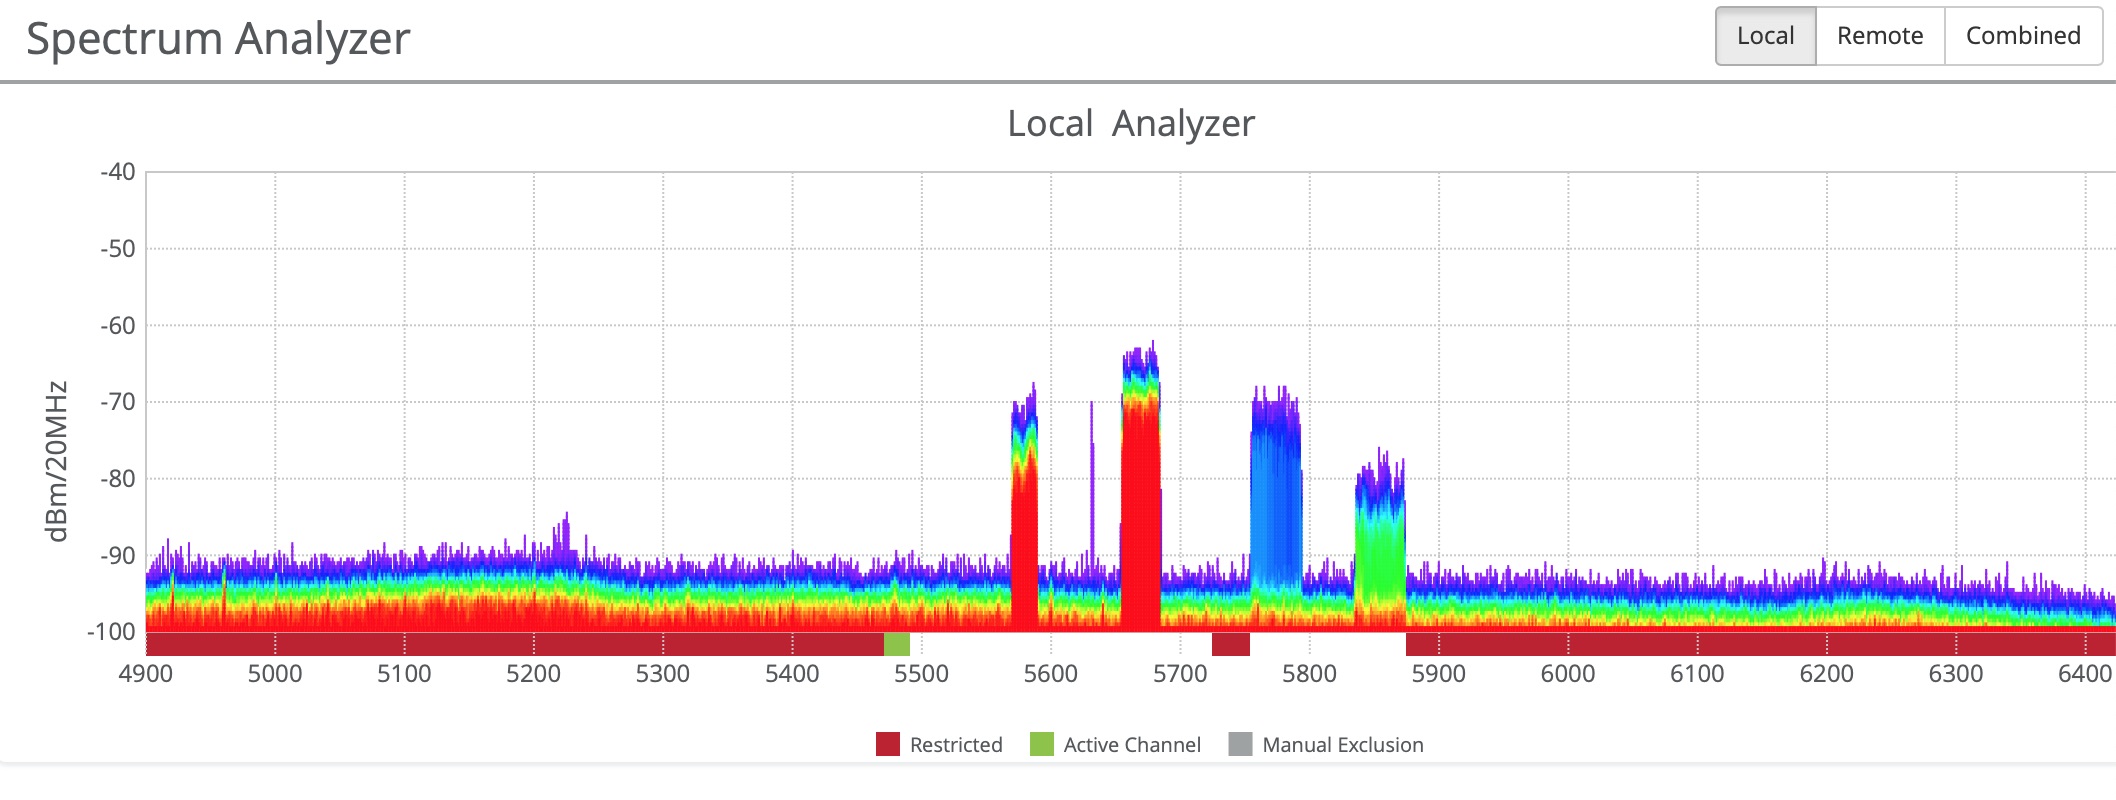Image resolution: width=2116 pixels, height=800 pixels.
Task: Click the "Local Analyzer" chart title
Action: (1131, 124)
